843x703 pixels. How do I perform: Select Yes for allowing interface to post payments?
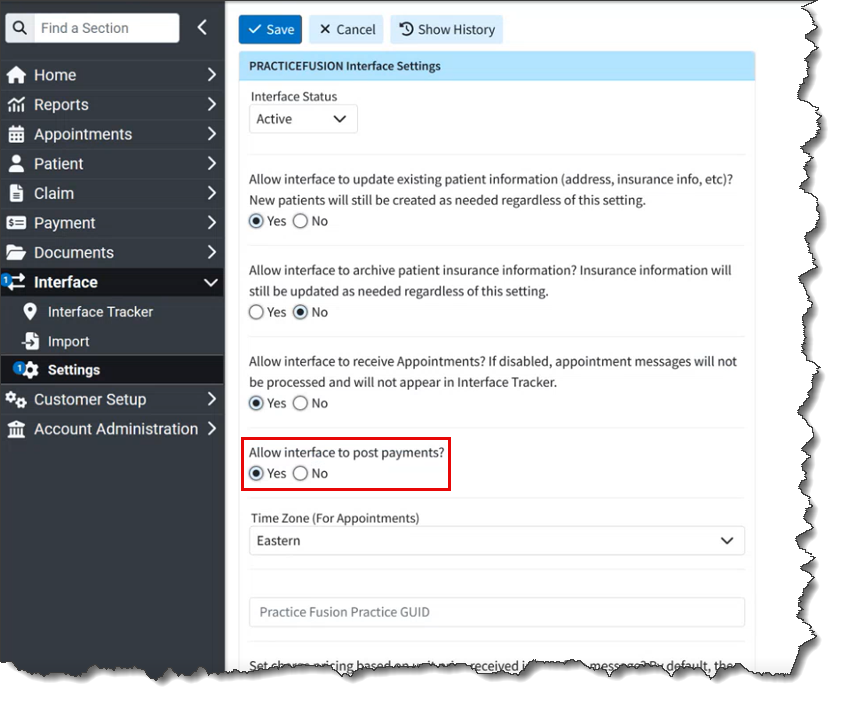click(x=256, y=474)
